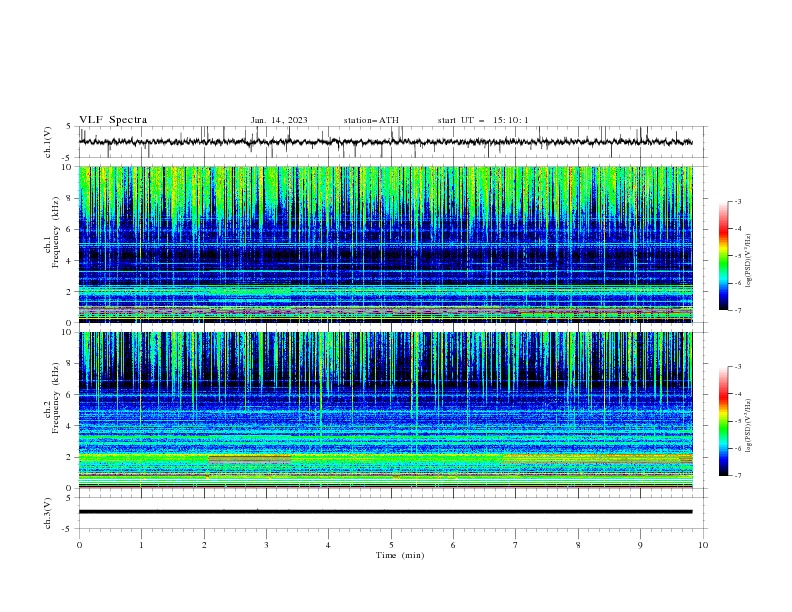Viewport: 792px width, 612px height.
Task: Click the "VLF Spectra" plot title
Action: point(113,120)
